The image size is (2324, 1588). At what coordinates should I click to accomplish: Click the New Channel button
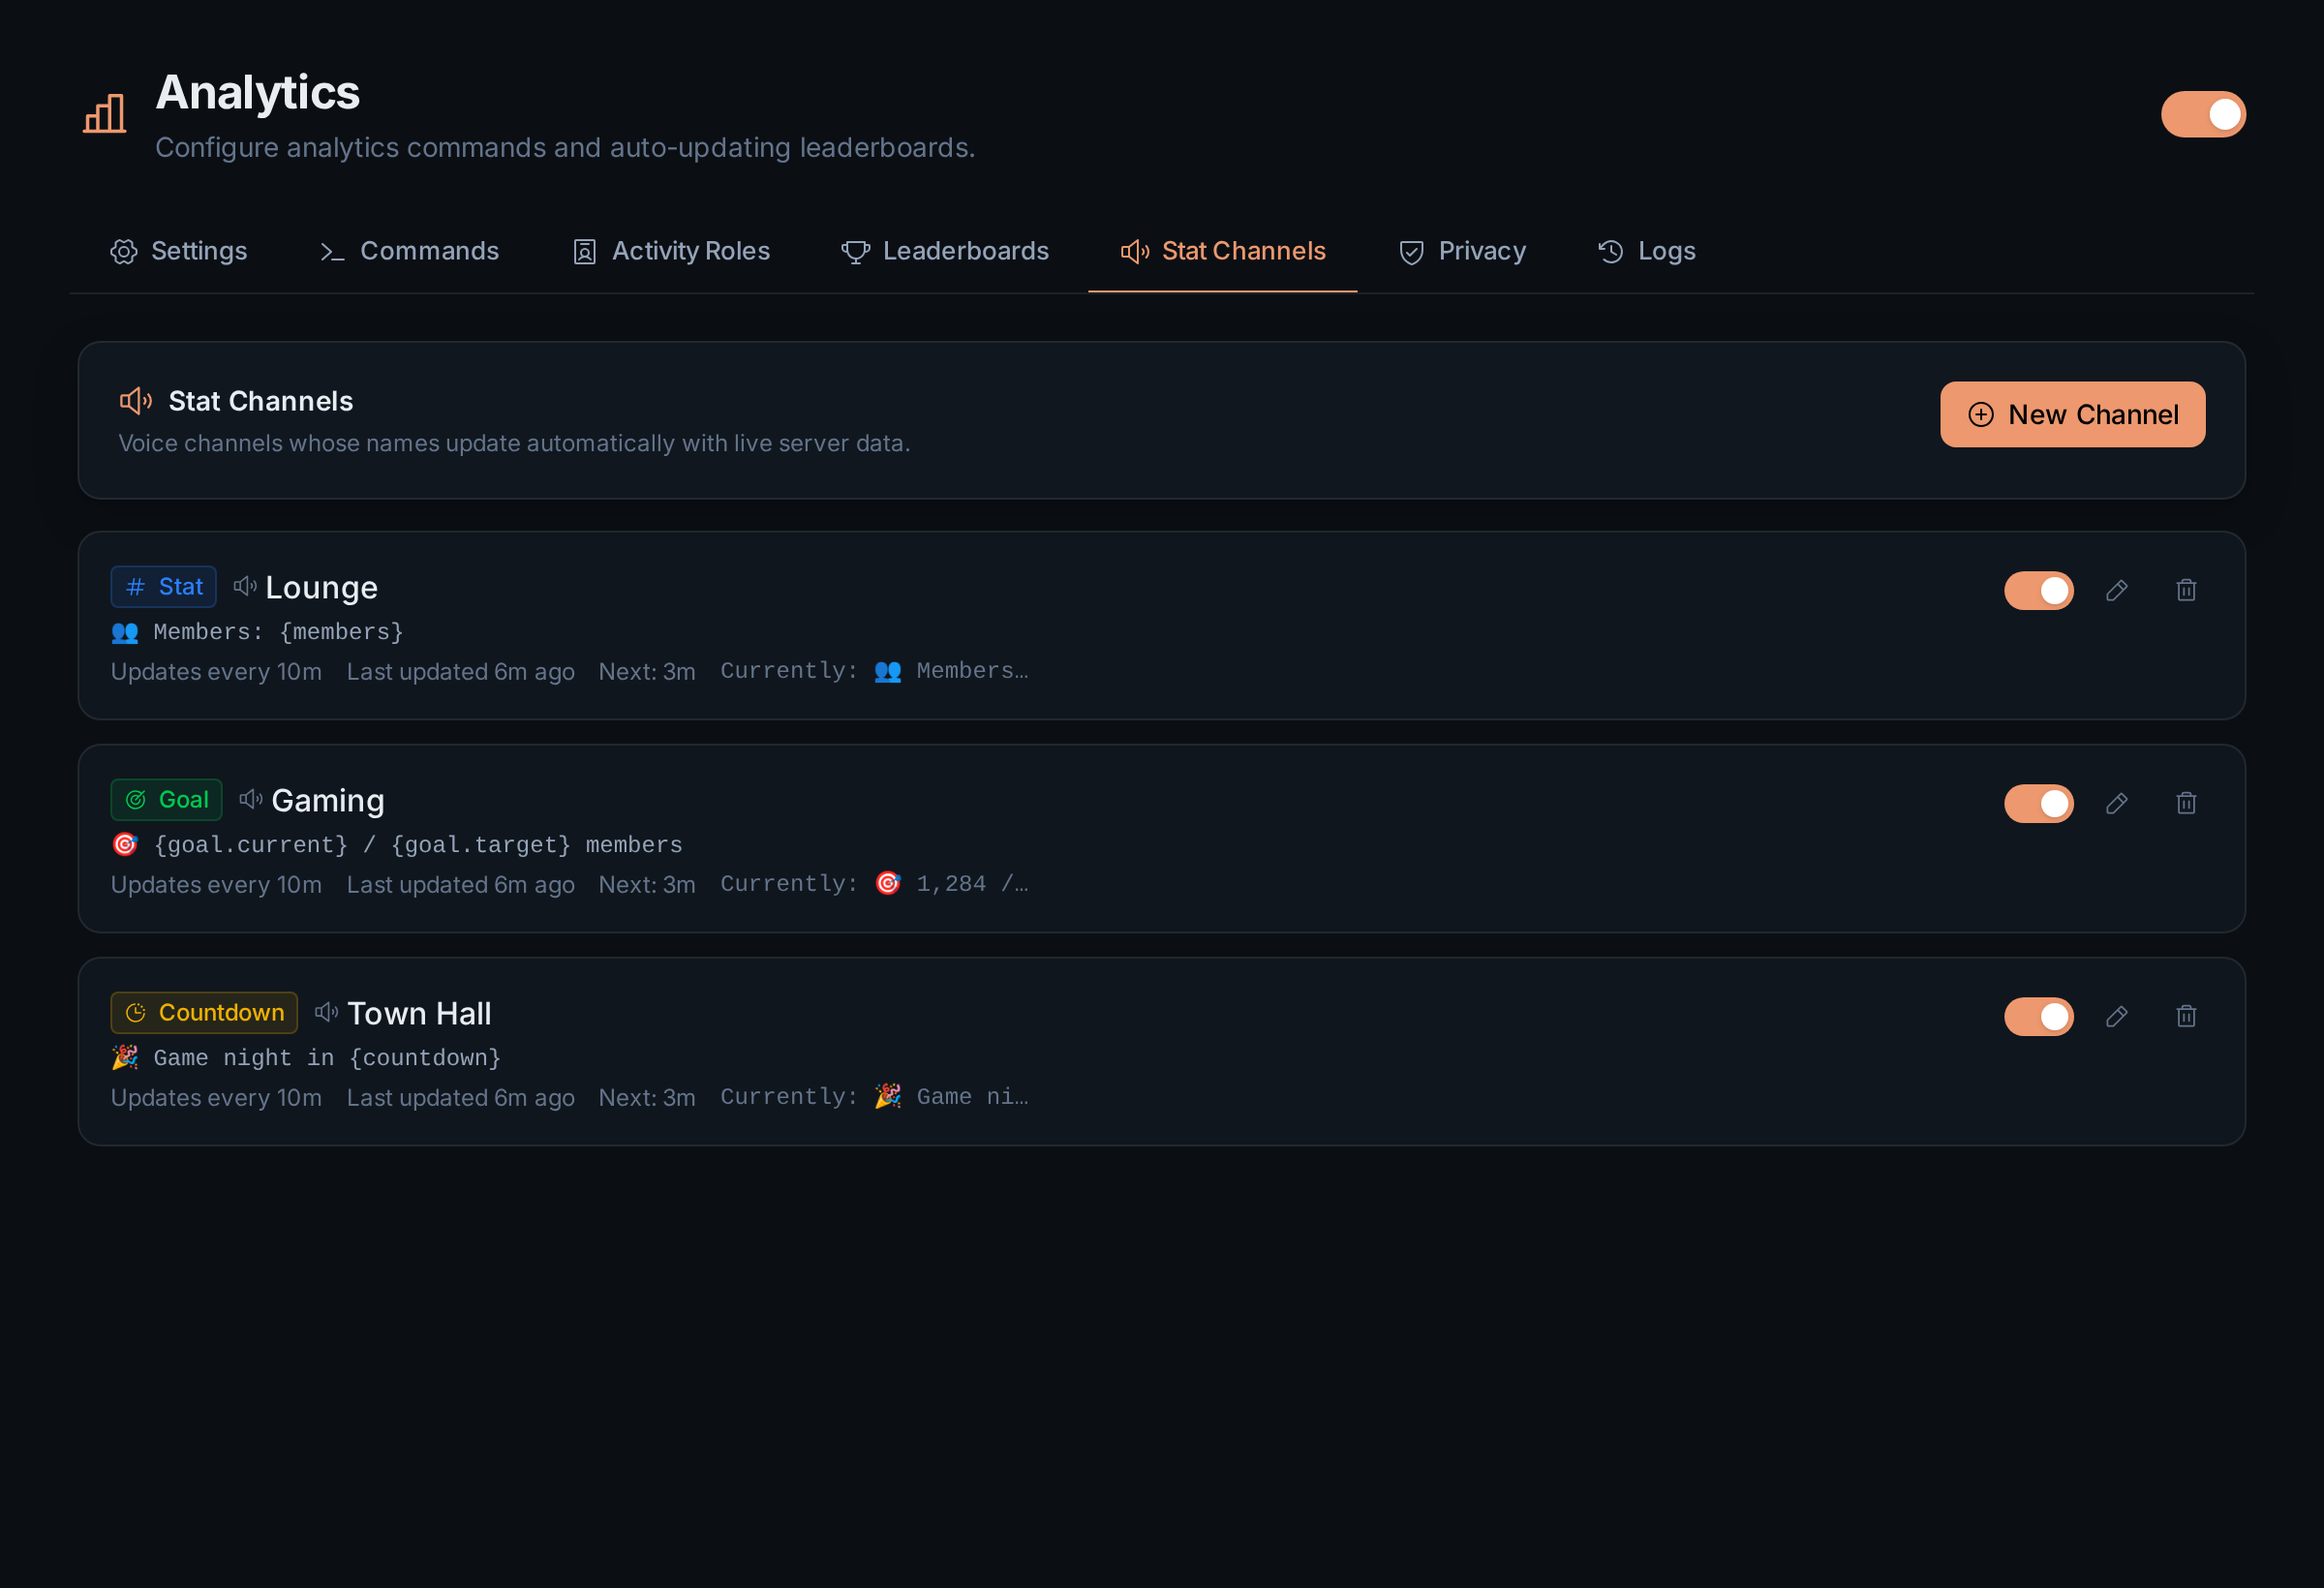[x=2073, y=414]
